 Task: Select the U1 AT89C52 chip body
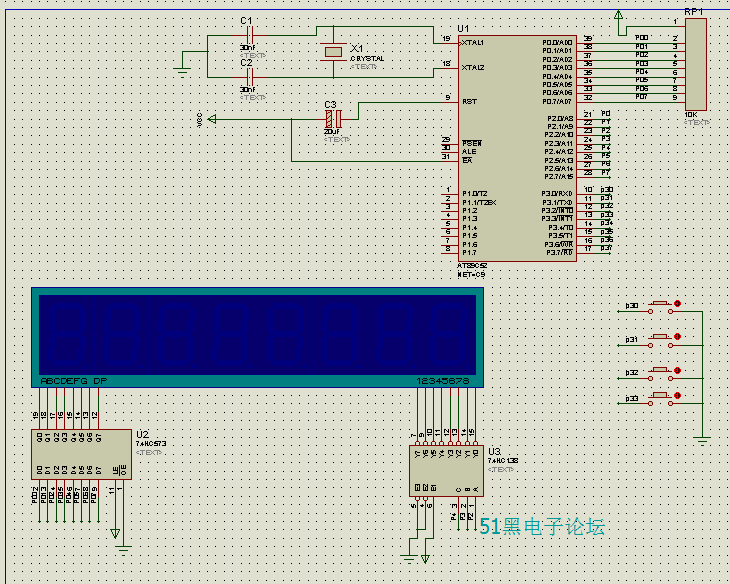(517, 149)
